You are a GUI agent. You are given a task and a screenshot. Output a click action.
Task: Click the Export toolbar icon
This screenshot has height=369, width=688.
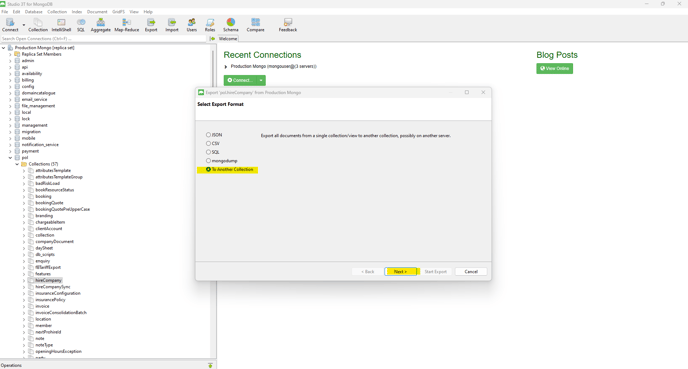(151, 25)
